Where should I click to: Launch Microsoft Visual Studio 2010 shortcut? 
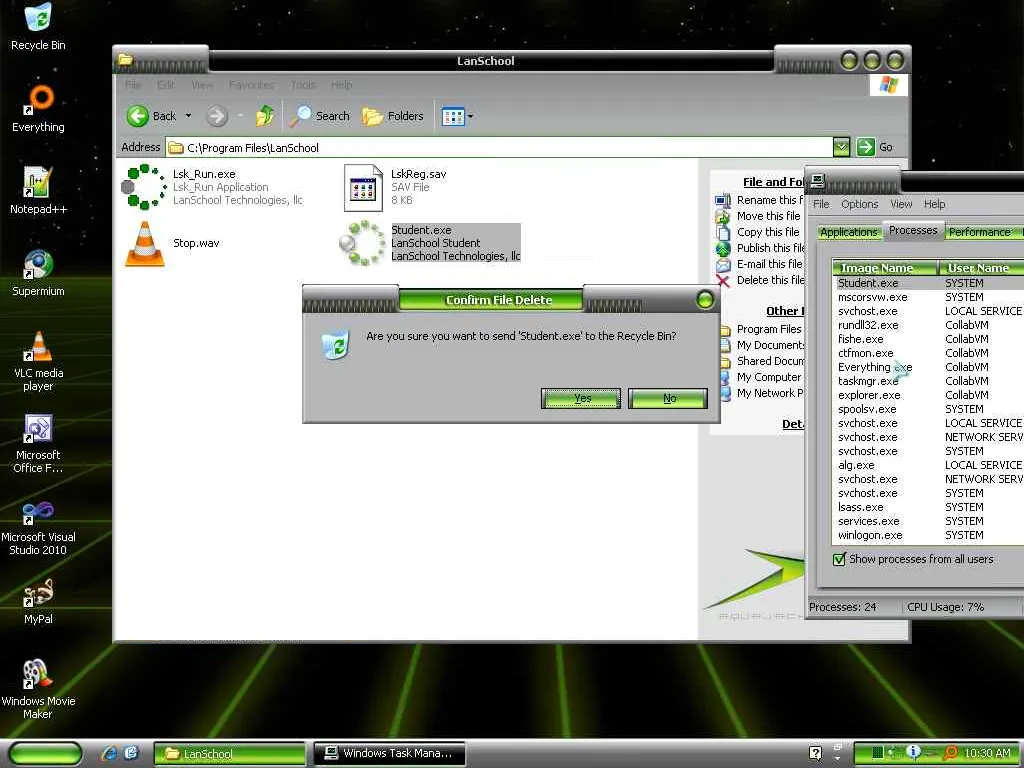point(38,526)
